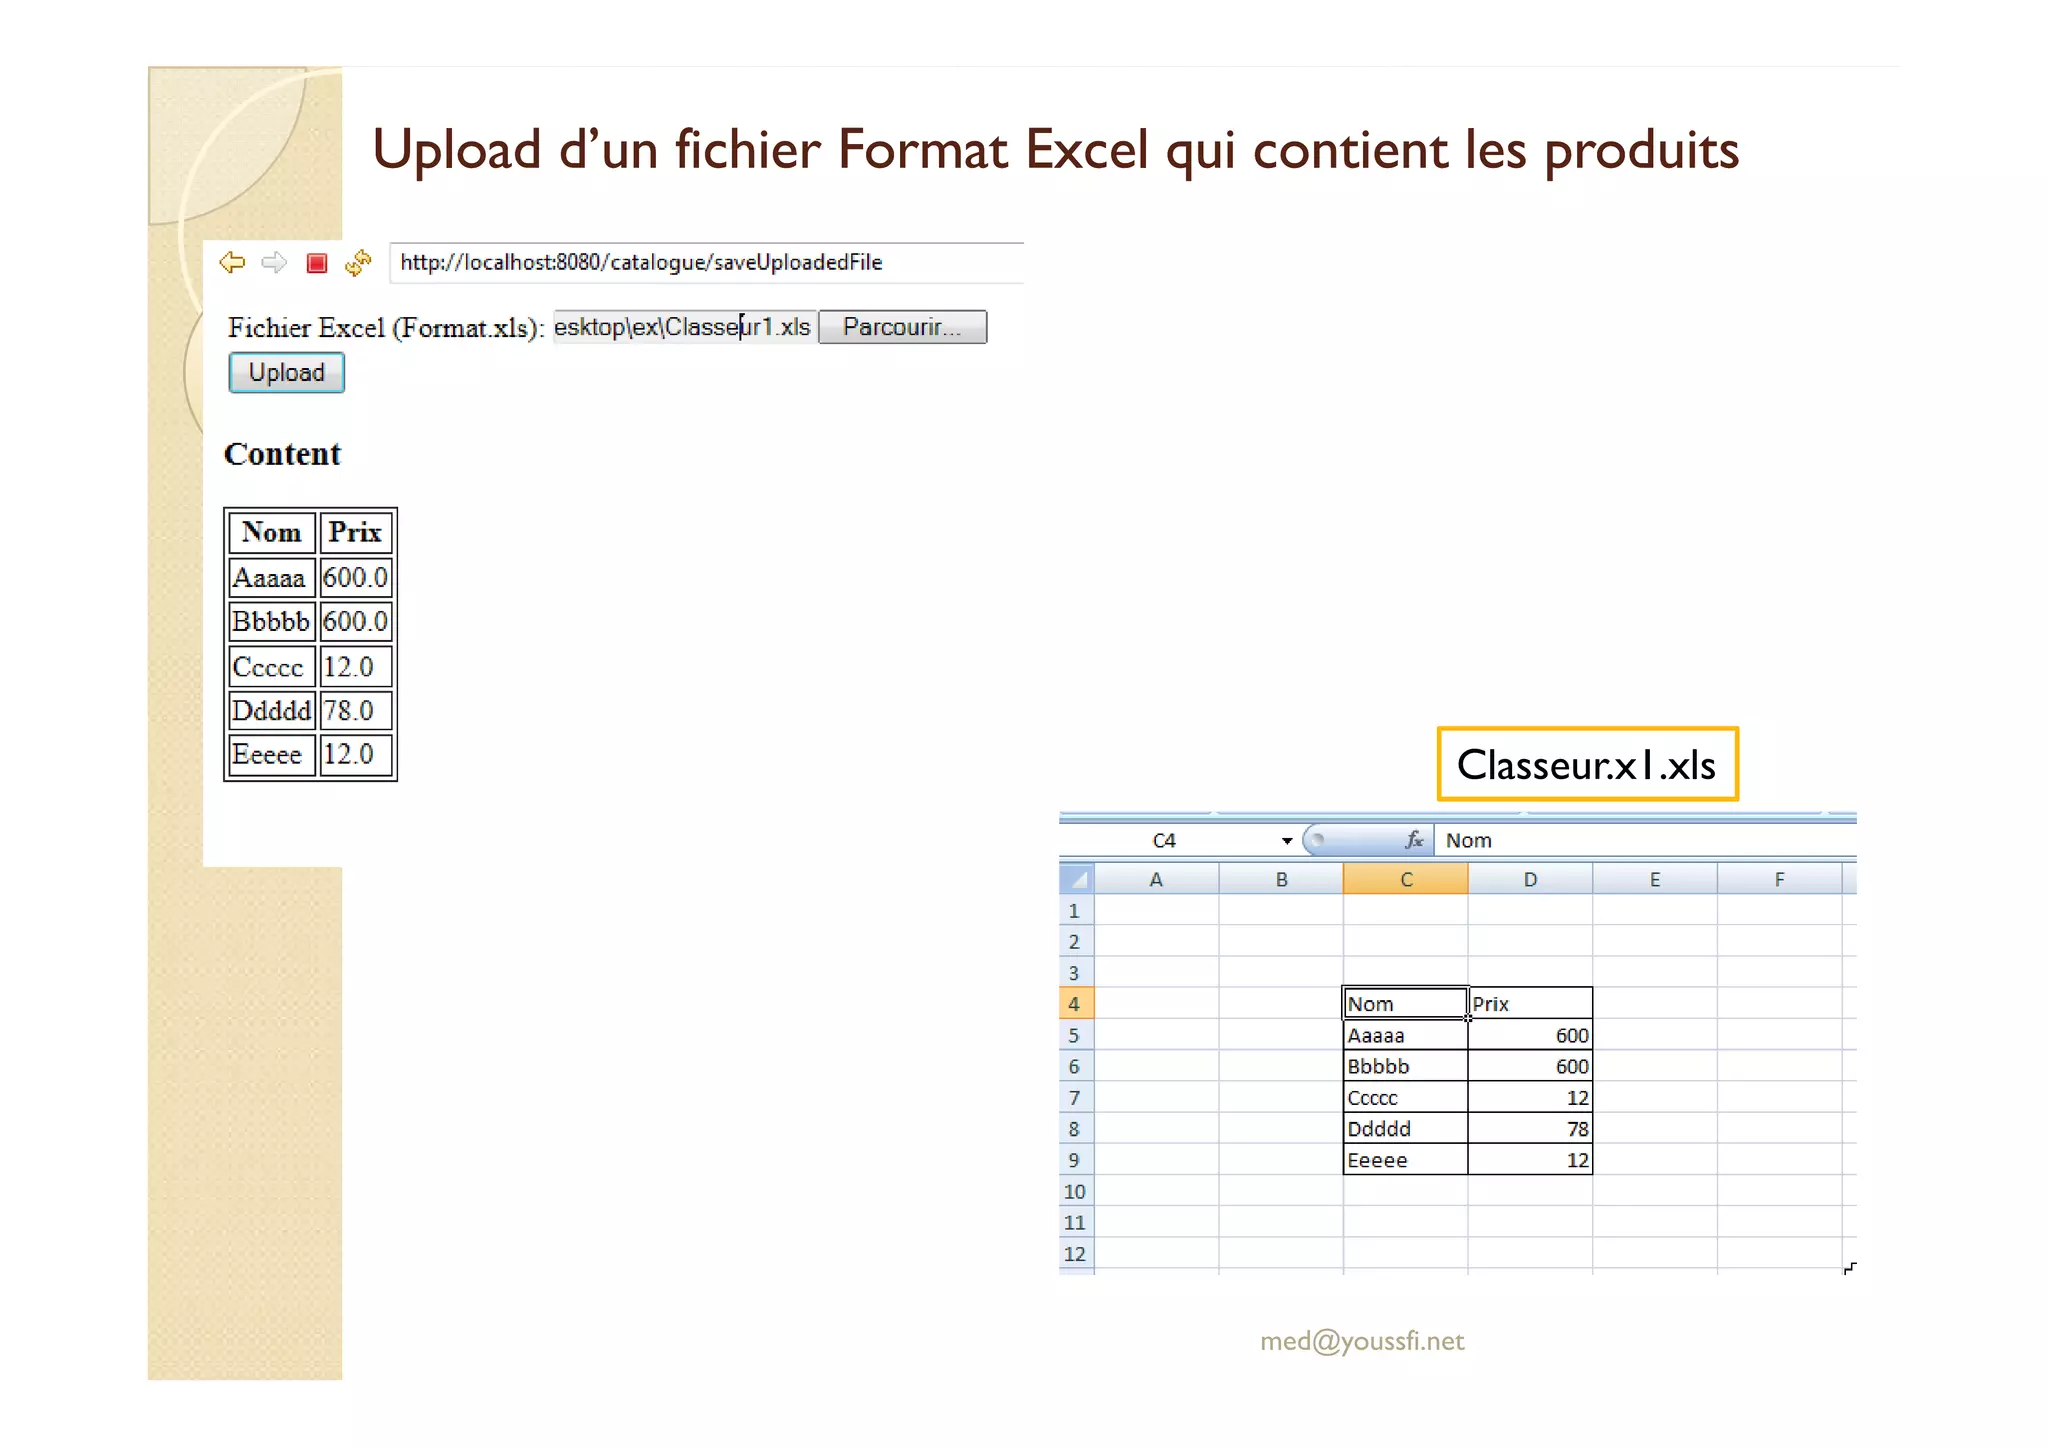This screenshot has height=1447, width=2048.
Task: Click the C4 Name Box field
Action: 1165,841
